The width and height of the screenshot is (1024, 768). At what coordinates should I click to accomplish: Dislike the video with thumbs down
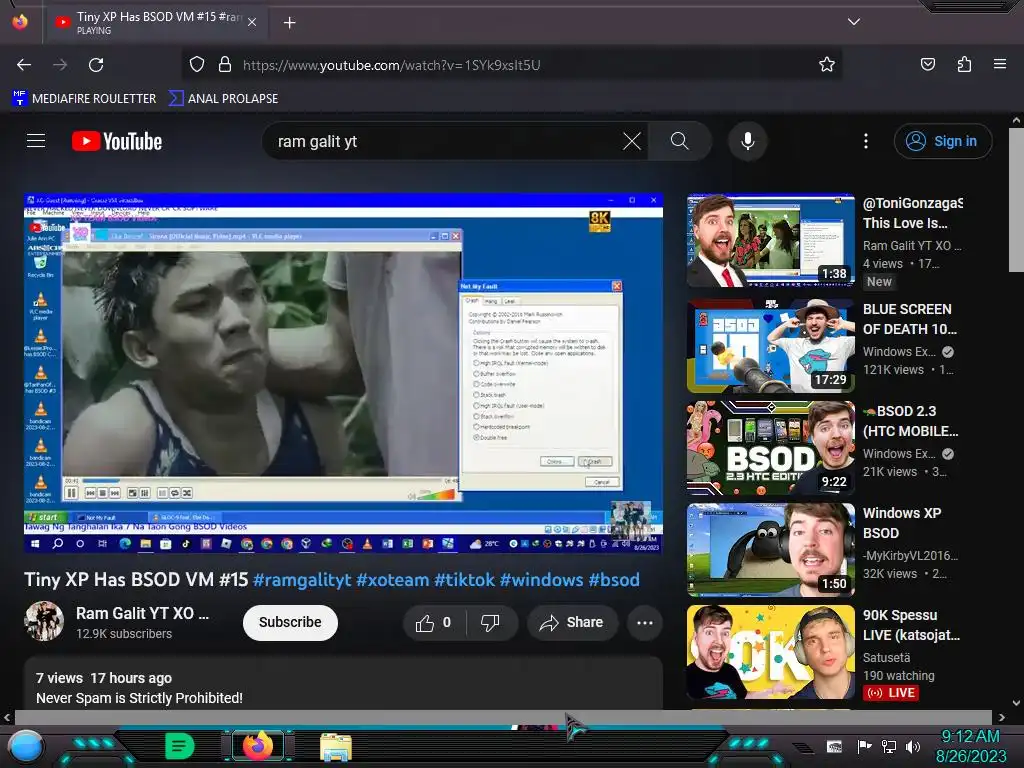tap(491, 623)
